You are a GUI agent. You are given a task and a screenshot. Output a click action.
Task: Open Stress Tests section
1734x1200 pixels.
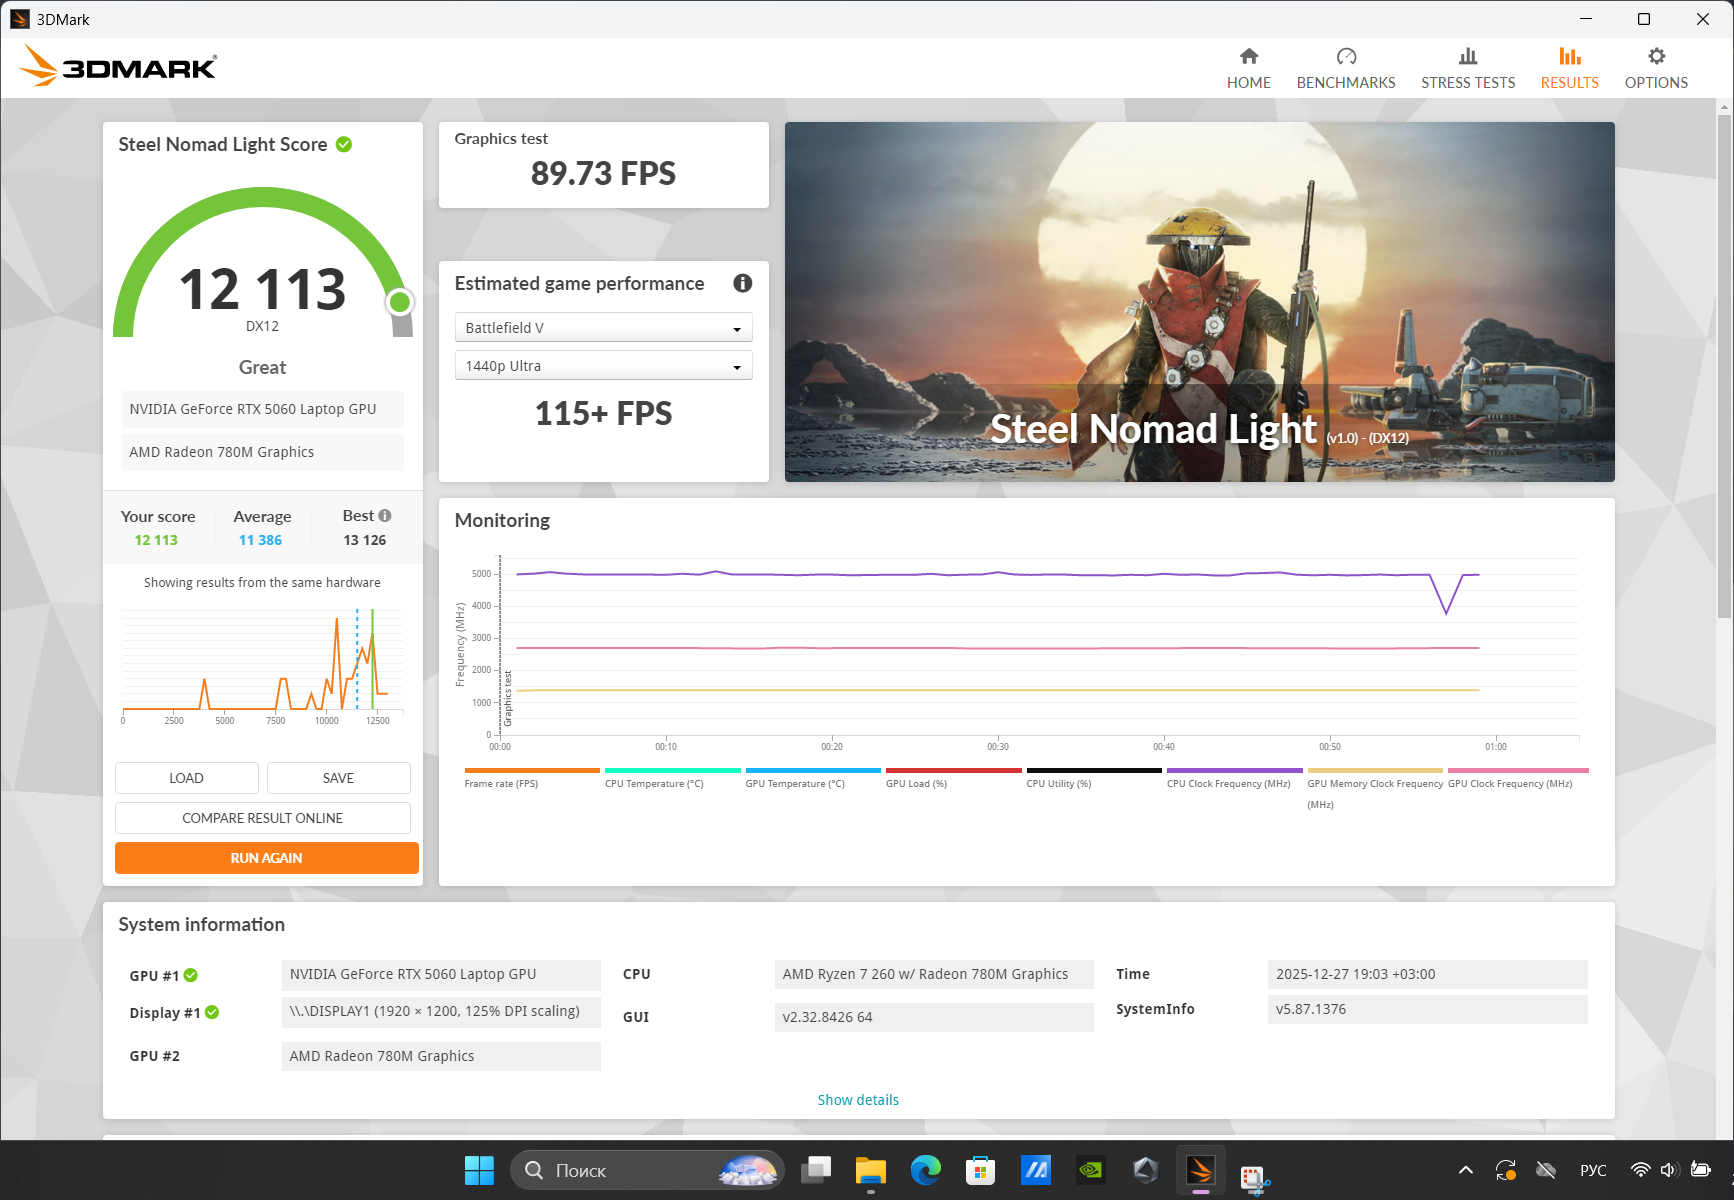pyautogui.click(x=1467, y=68)
